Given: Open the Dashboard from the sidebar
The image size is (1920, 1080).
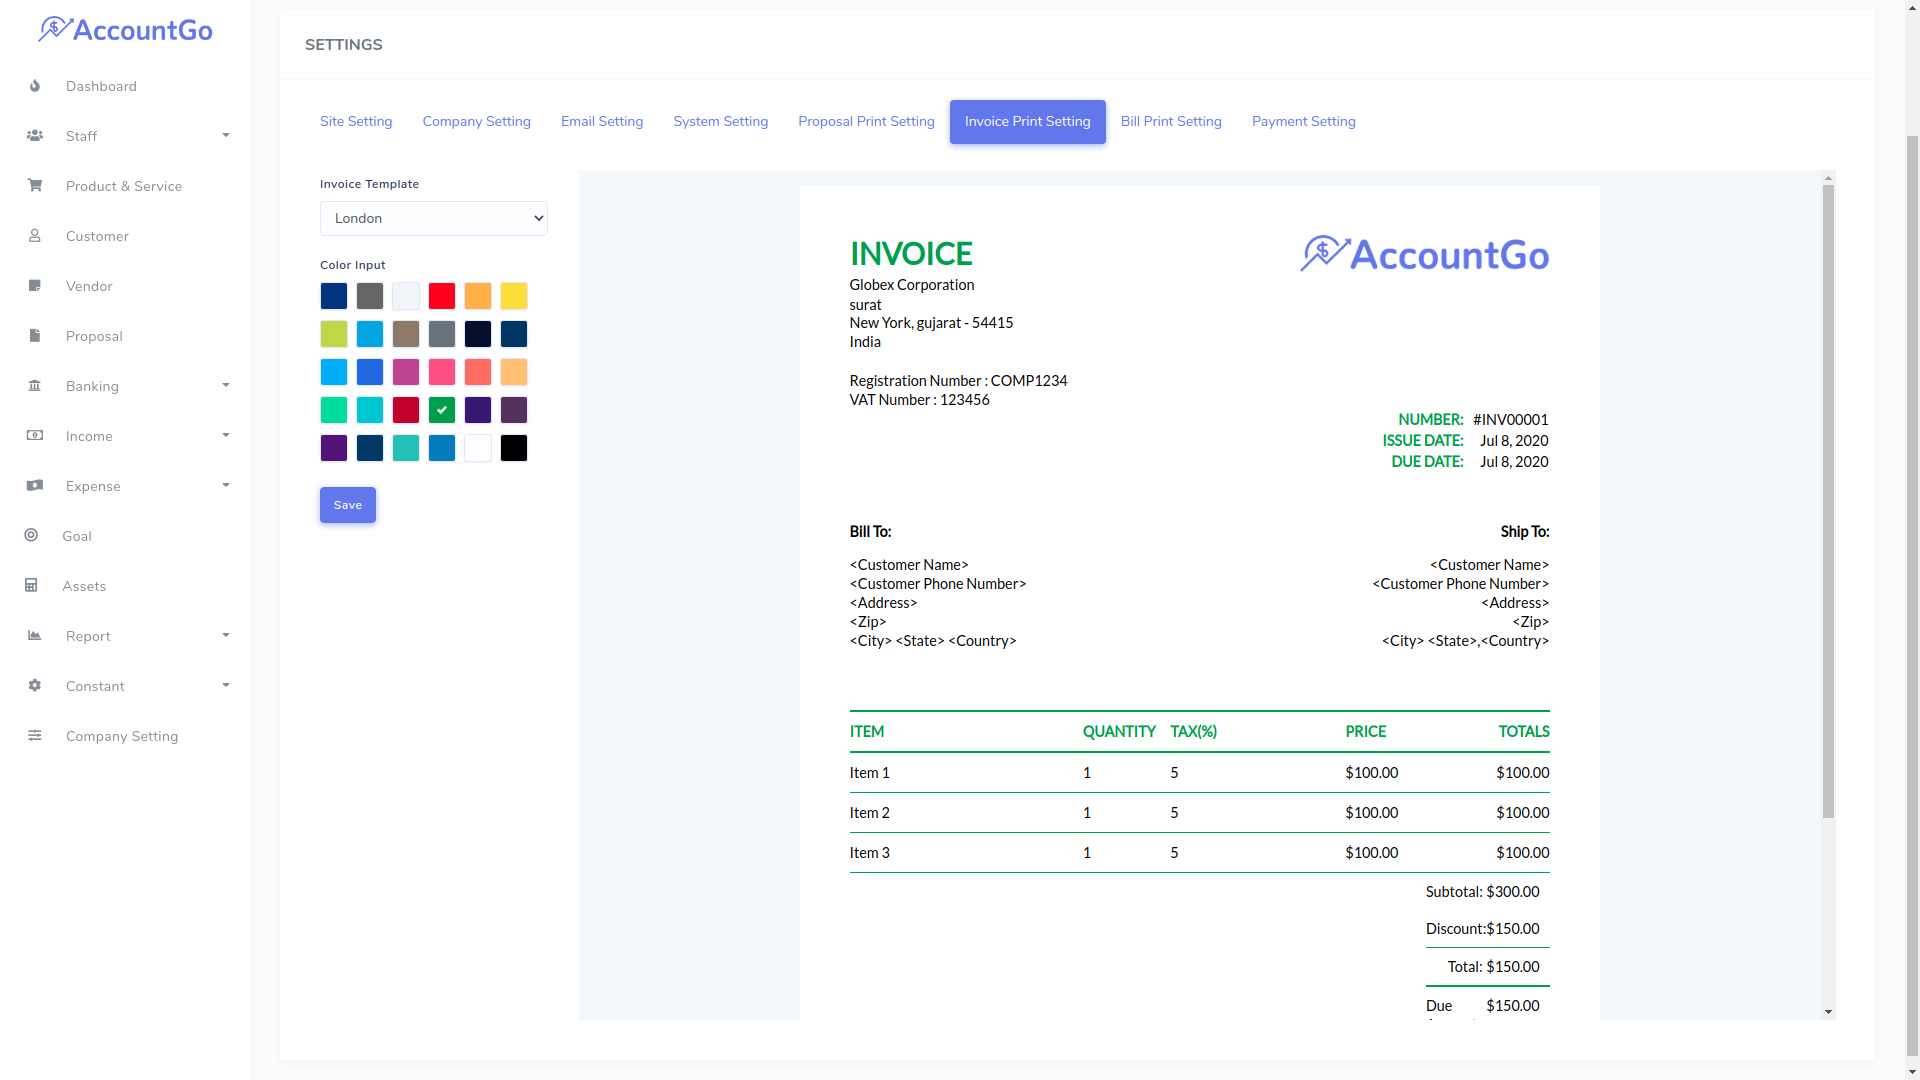Looking at the screenshot, I should [x=35, y=86].
